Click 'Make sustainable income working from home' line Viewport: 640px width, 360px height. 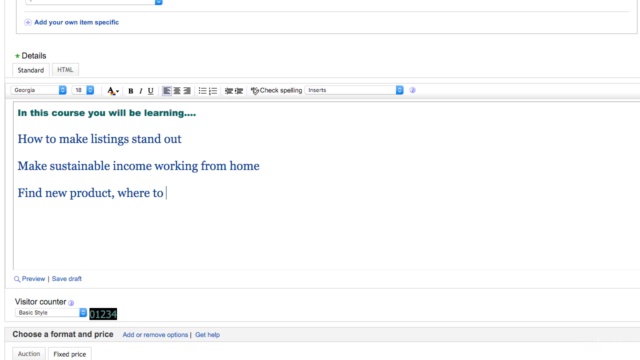click(x=138, y=166)
